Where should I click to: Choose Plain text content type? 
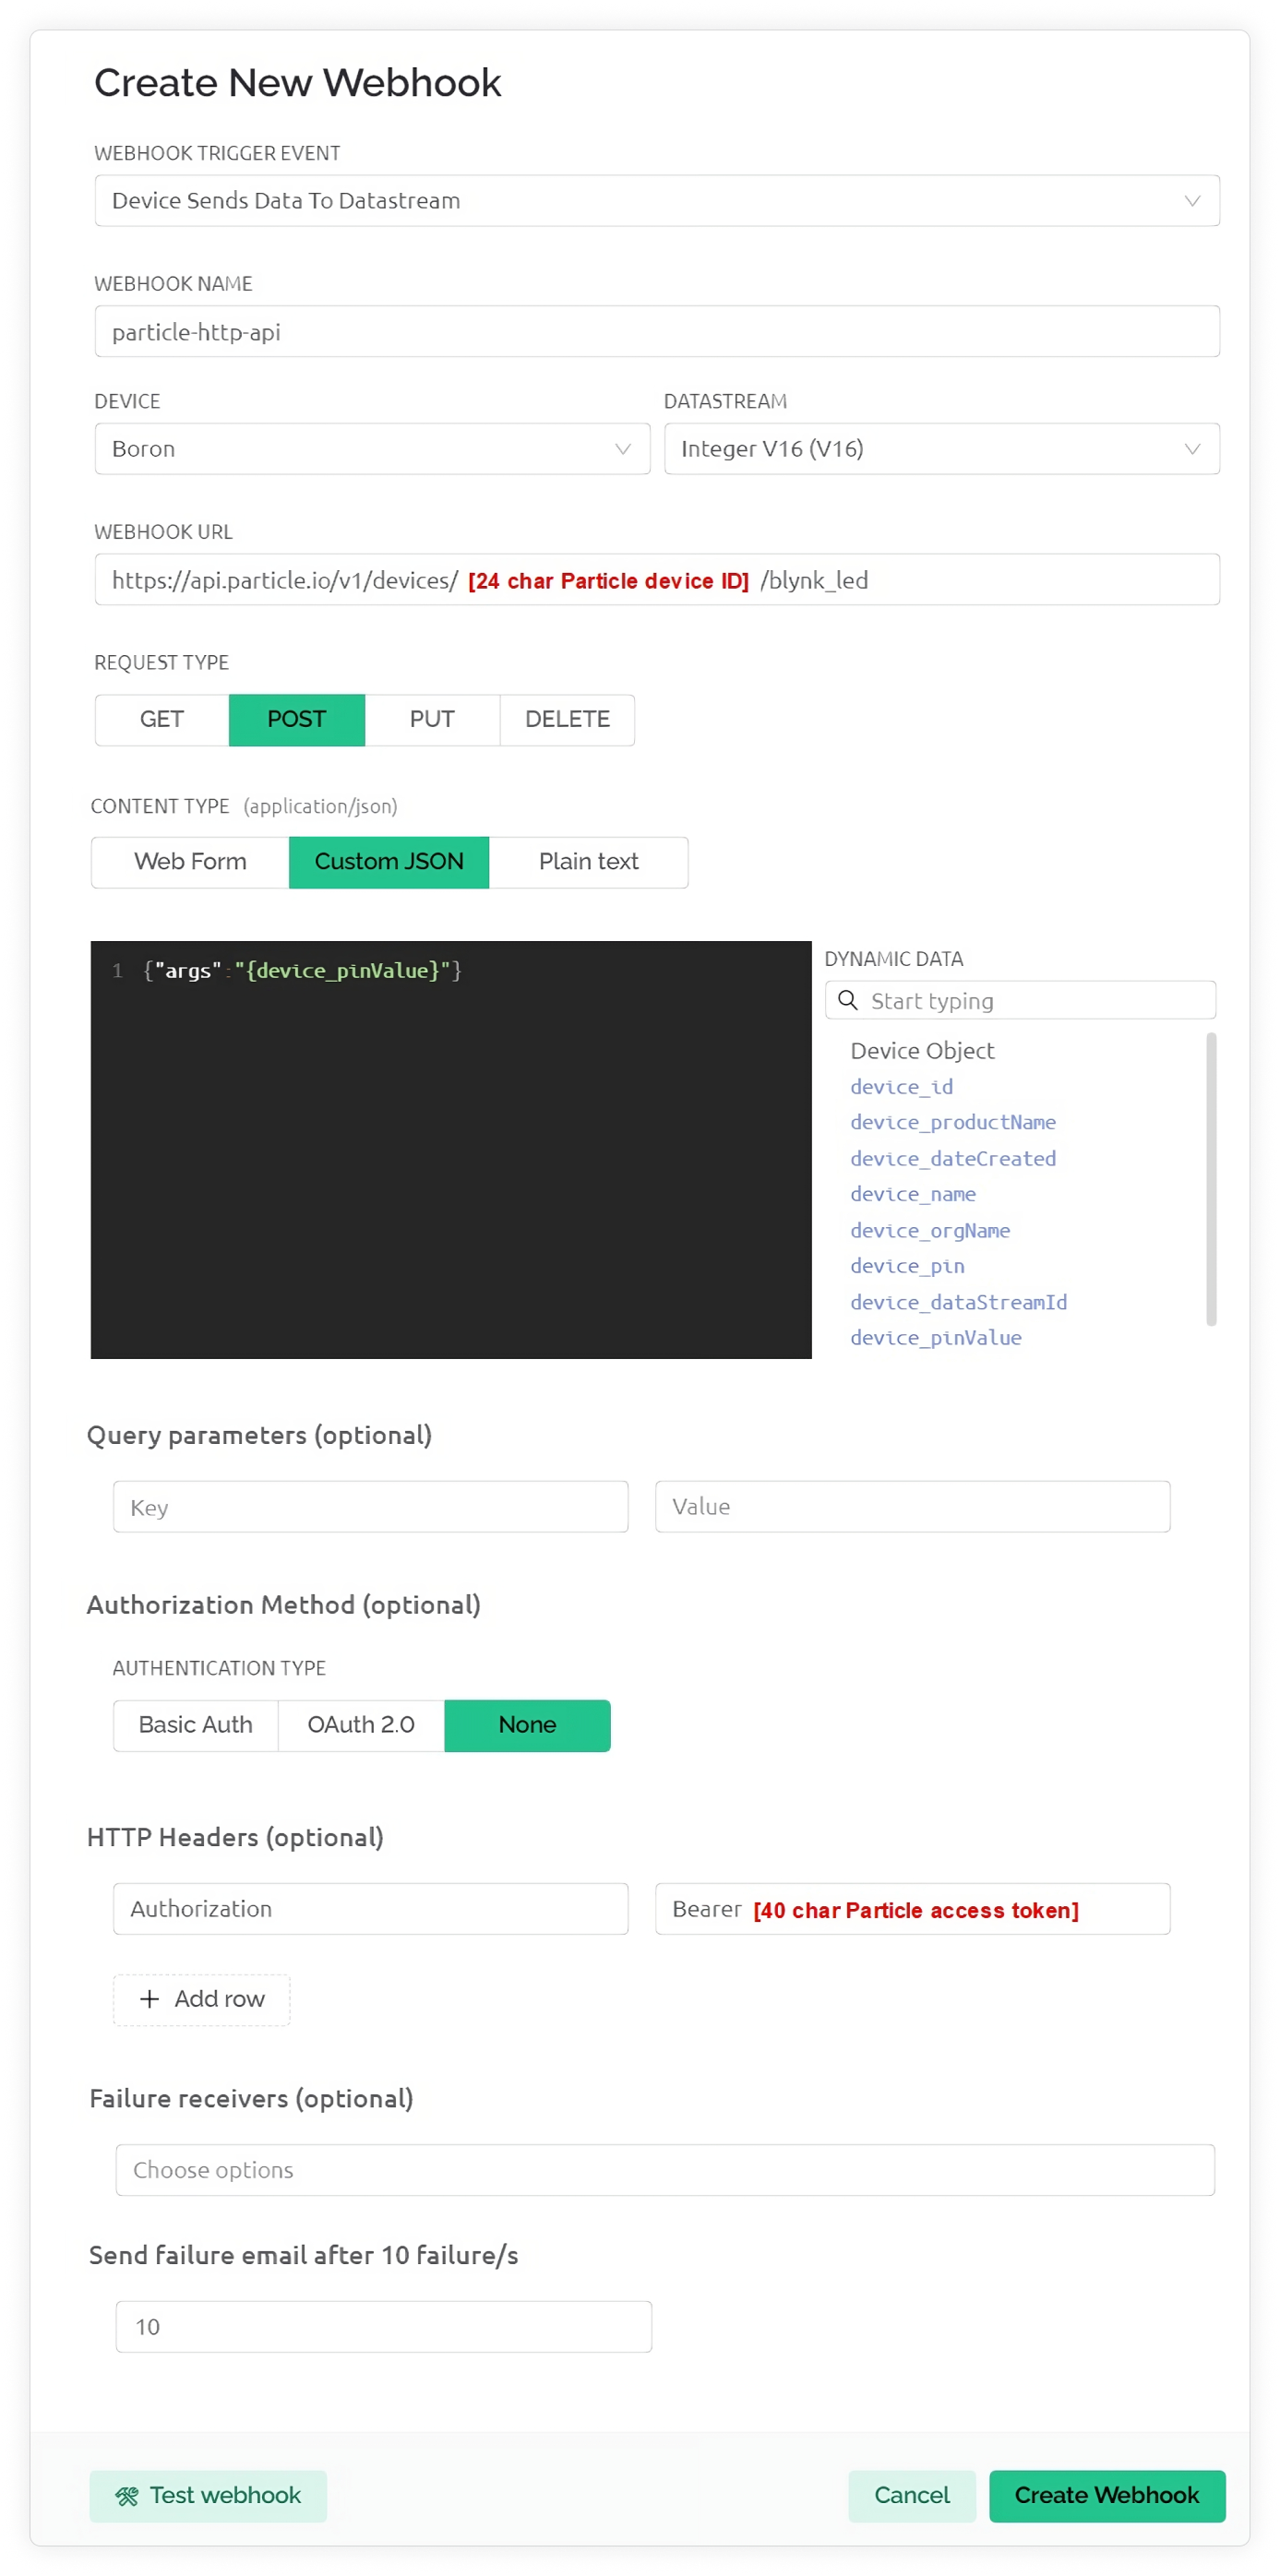[x=588, y=862]
